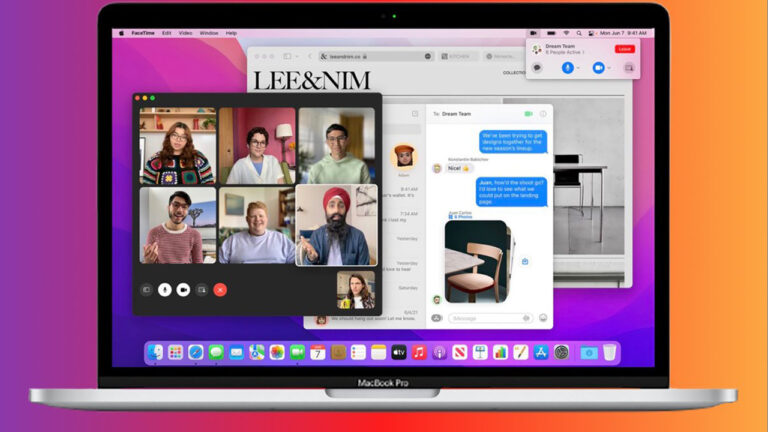Open Apple TV from the Dock

coord(399,353)
